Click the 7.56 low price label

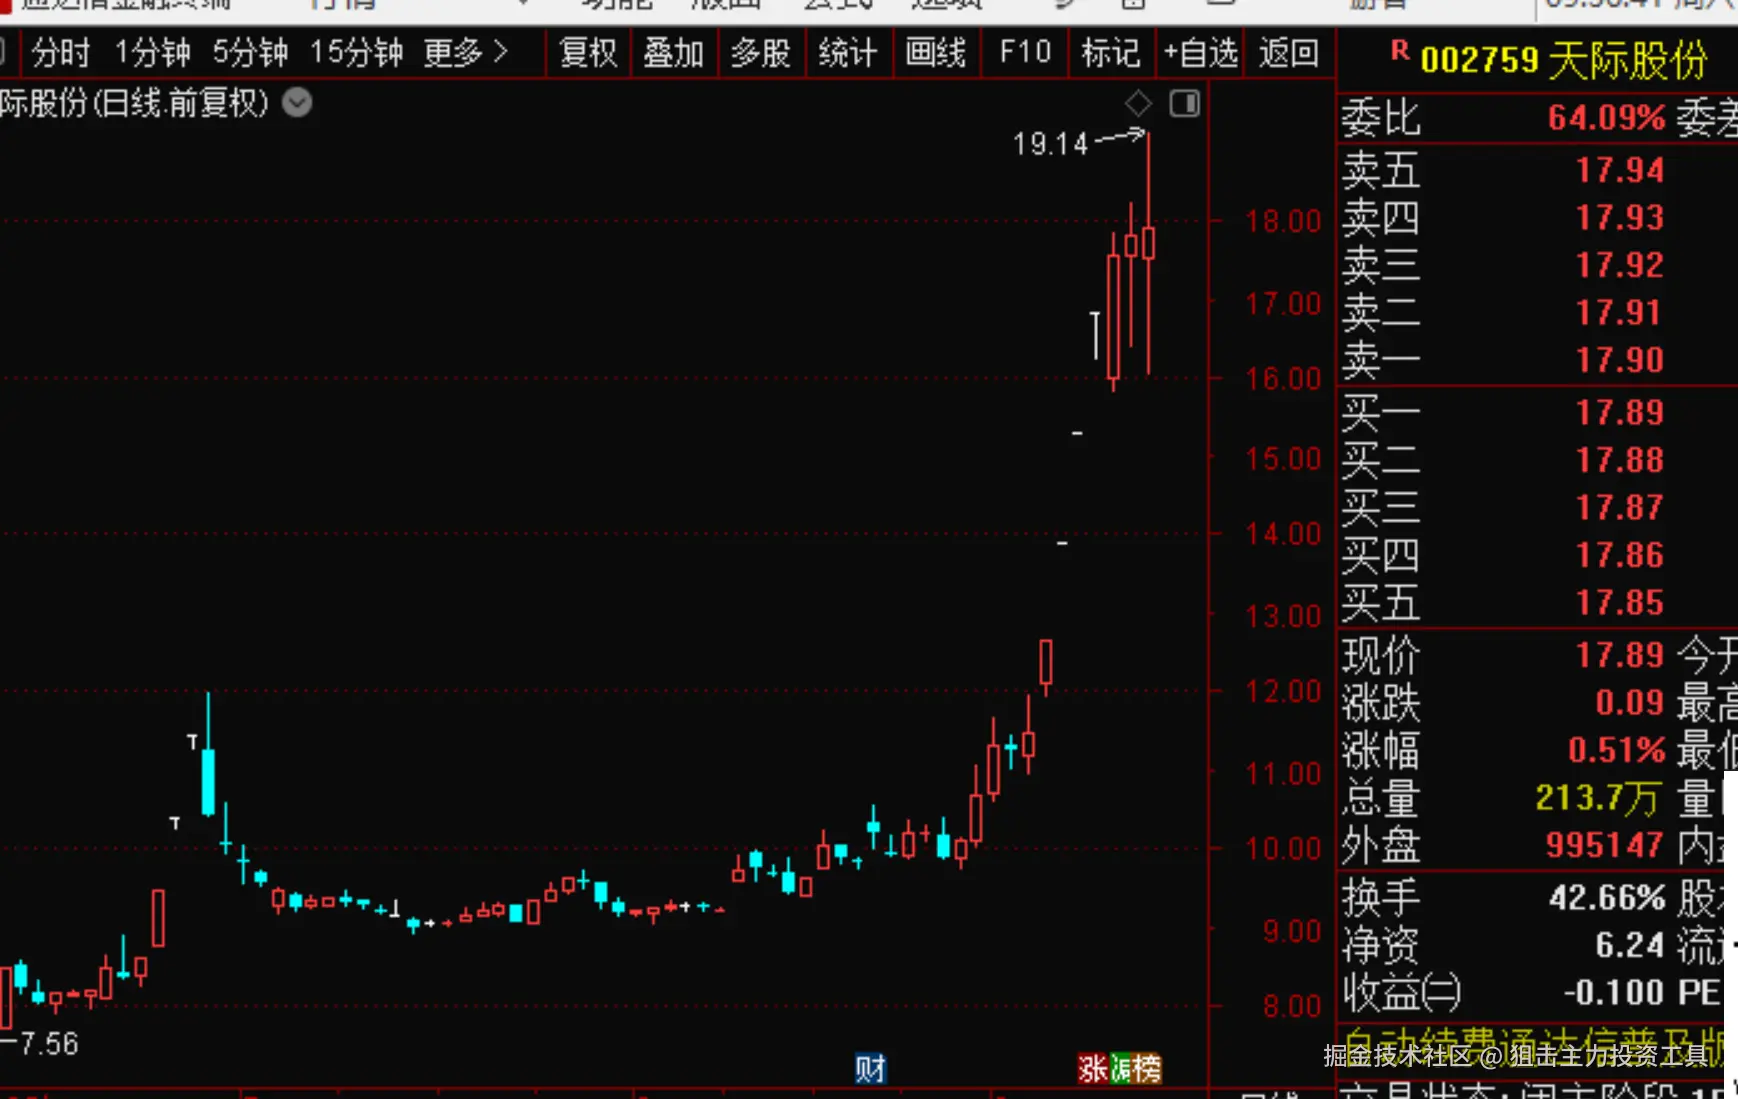[48, 1044]
